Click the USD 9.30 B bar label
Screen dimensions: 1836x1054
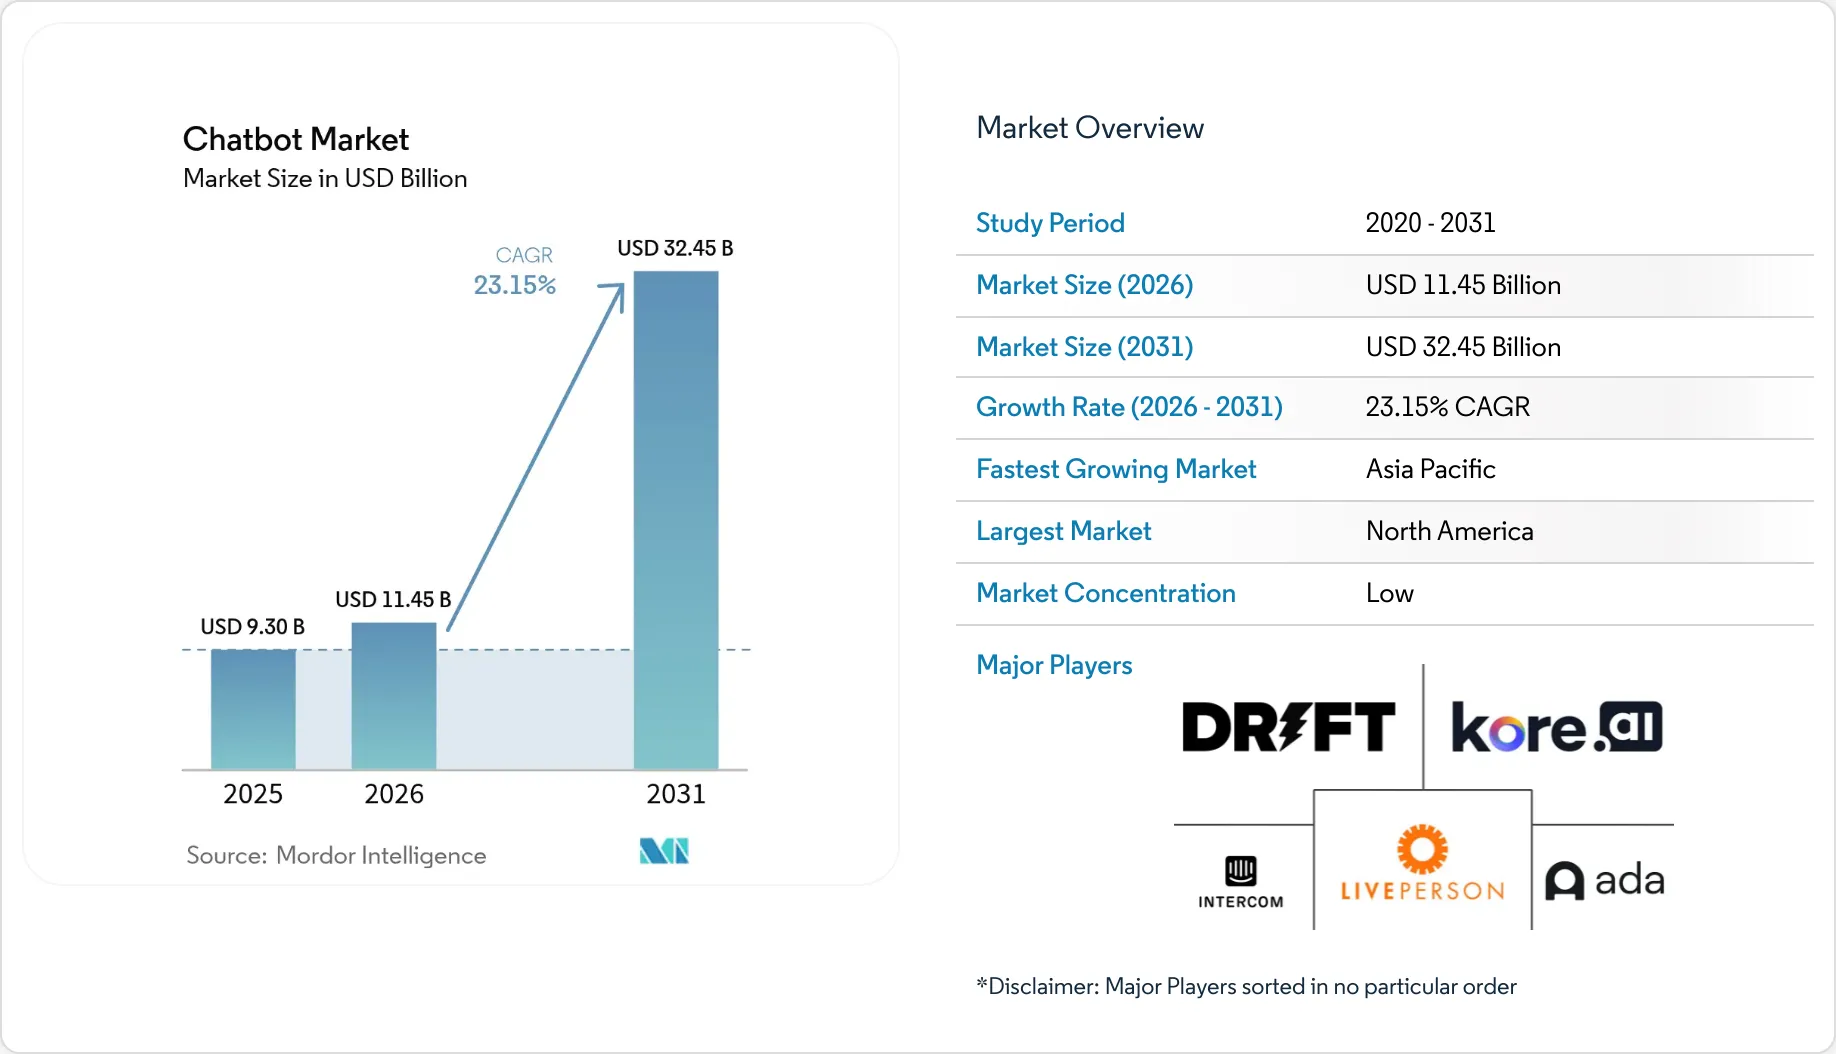(x=253, y=627)
